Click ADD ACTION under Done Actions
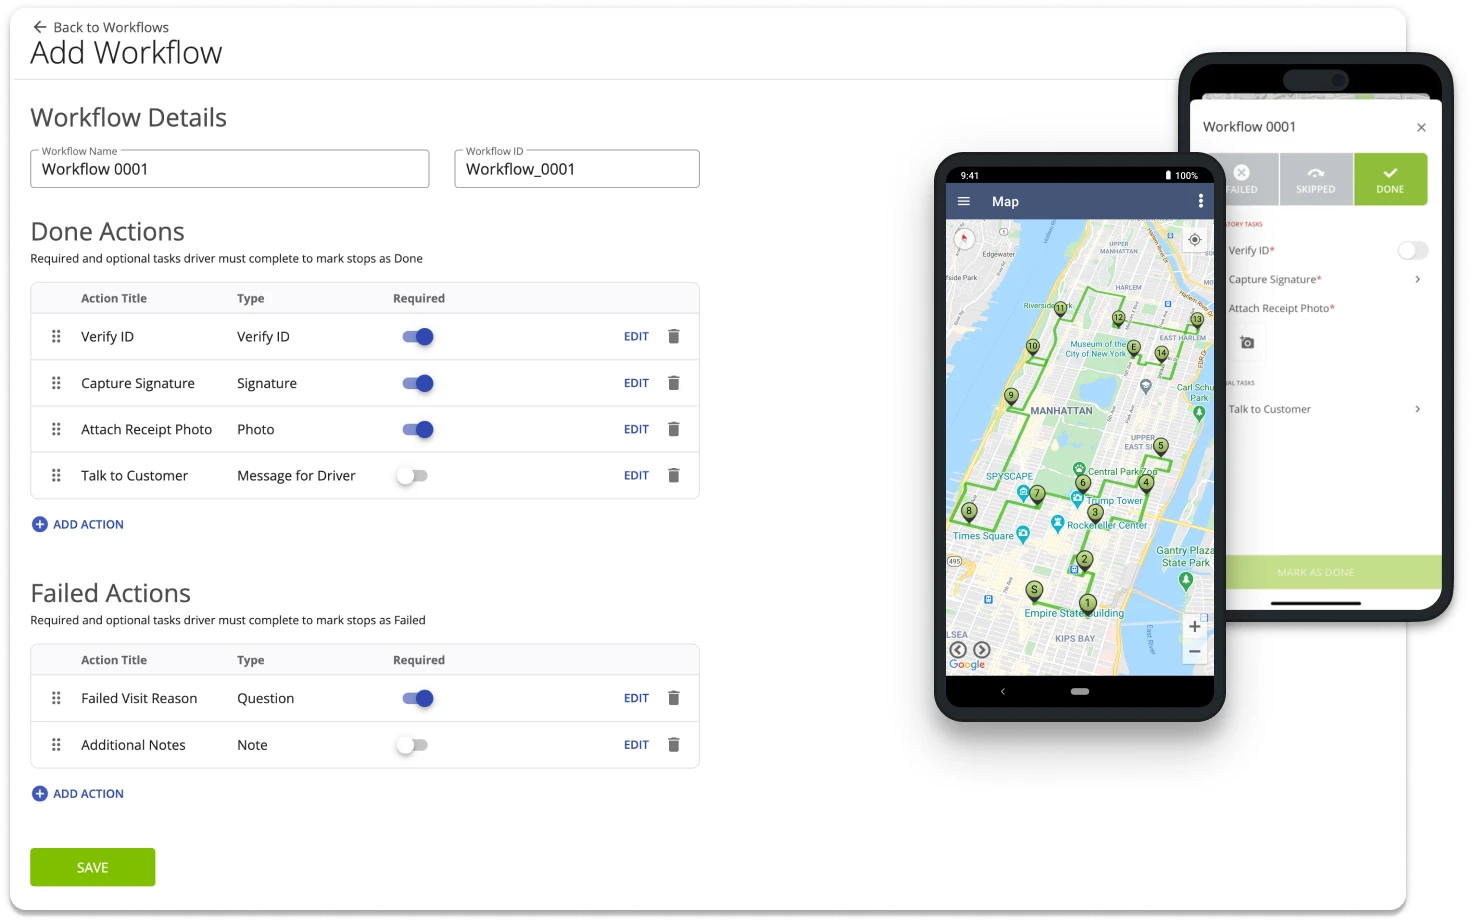The height and width of the screenshot is (922, 1474). (77, 523)
